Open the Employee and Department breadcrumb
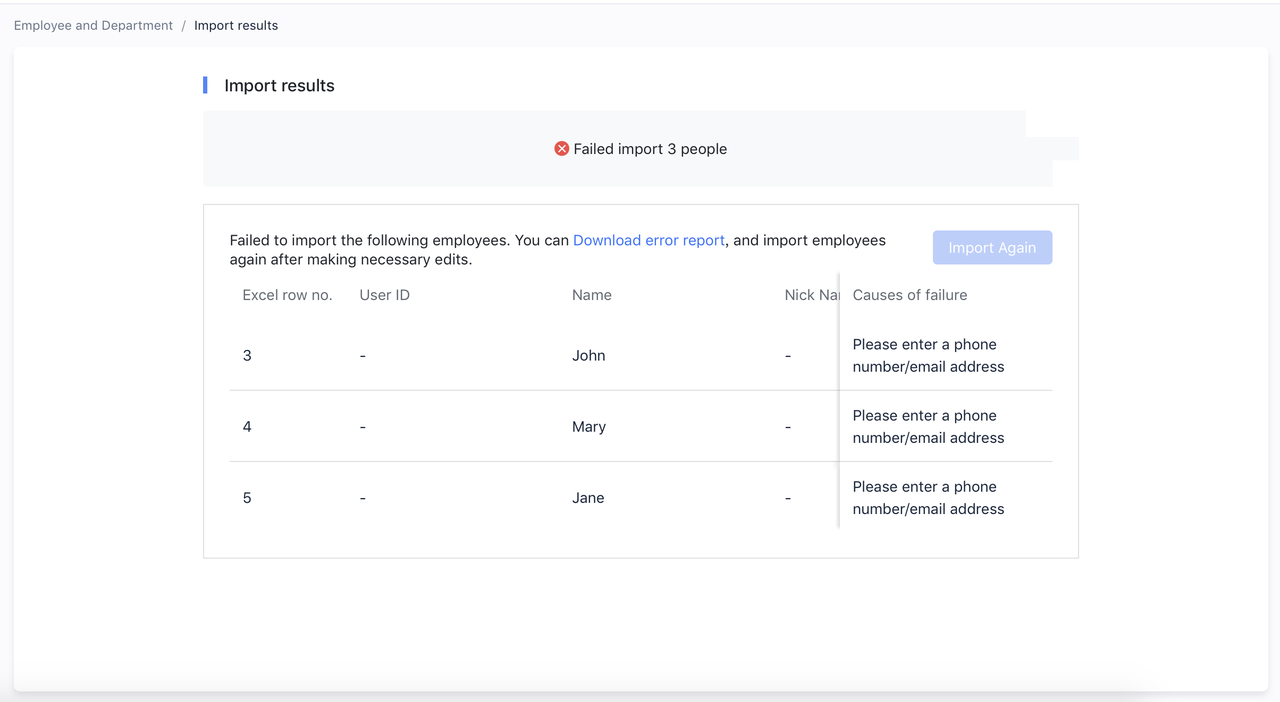 (x=93, y=26)
